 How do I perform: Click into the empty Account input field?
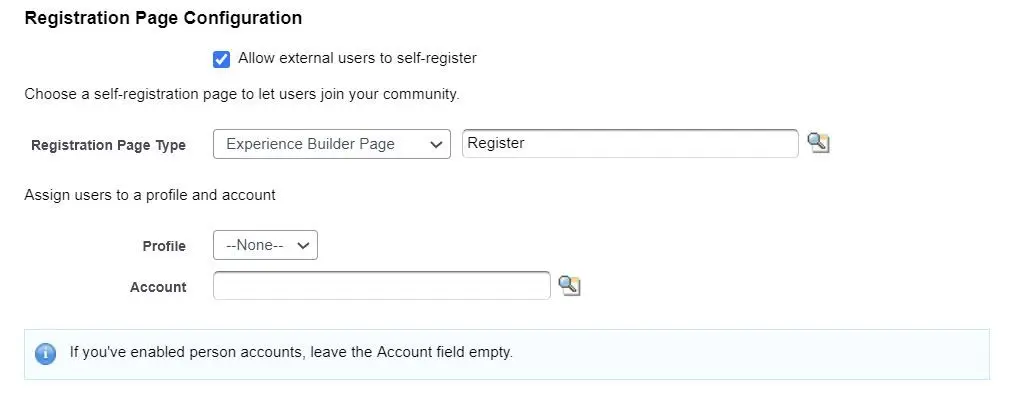point(382,286)
